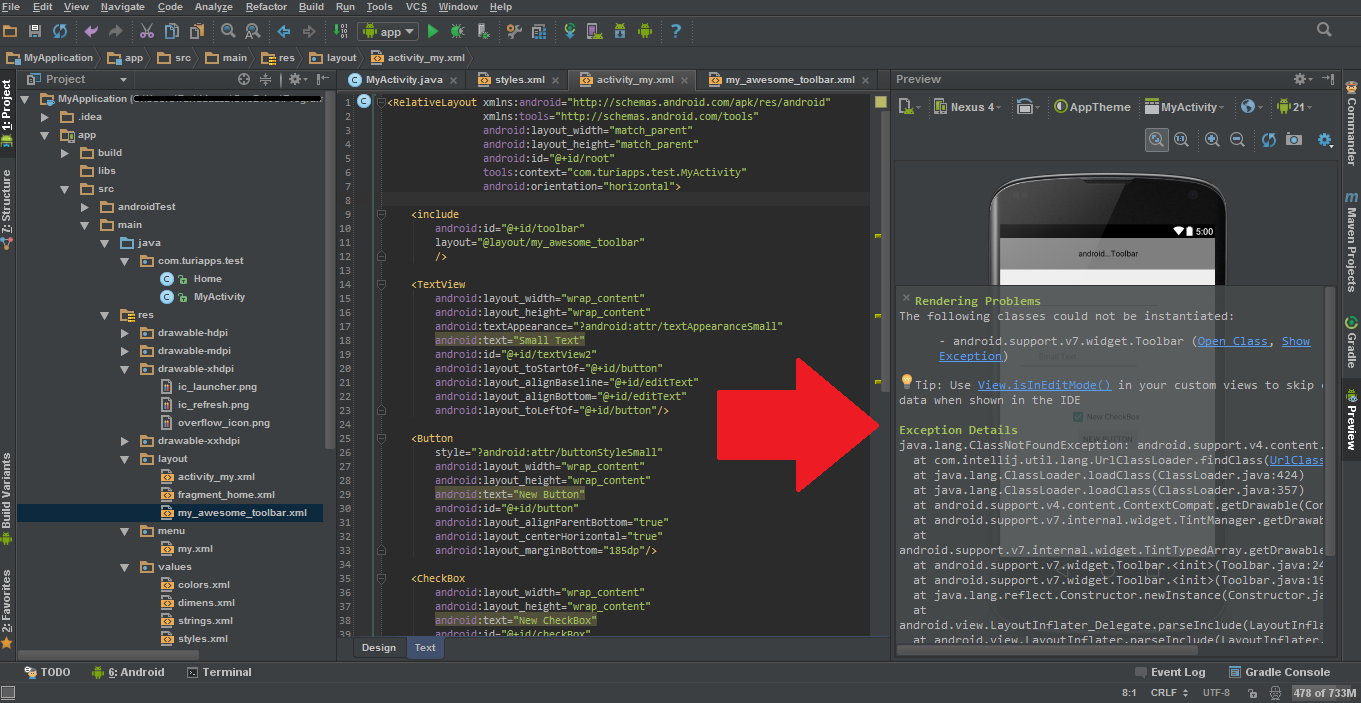This screenshot has width=1361, height=703.
Task: Expand the androidTest folder
Action: 85,207
